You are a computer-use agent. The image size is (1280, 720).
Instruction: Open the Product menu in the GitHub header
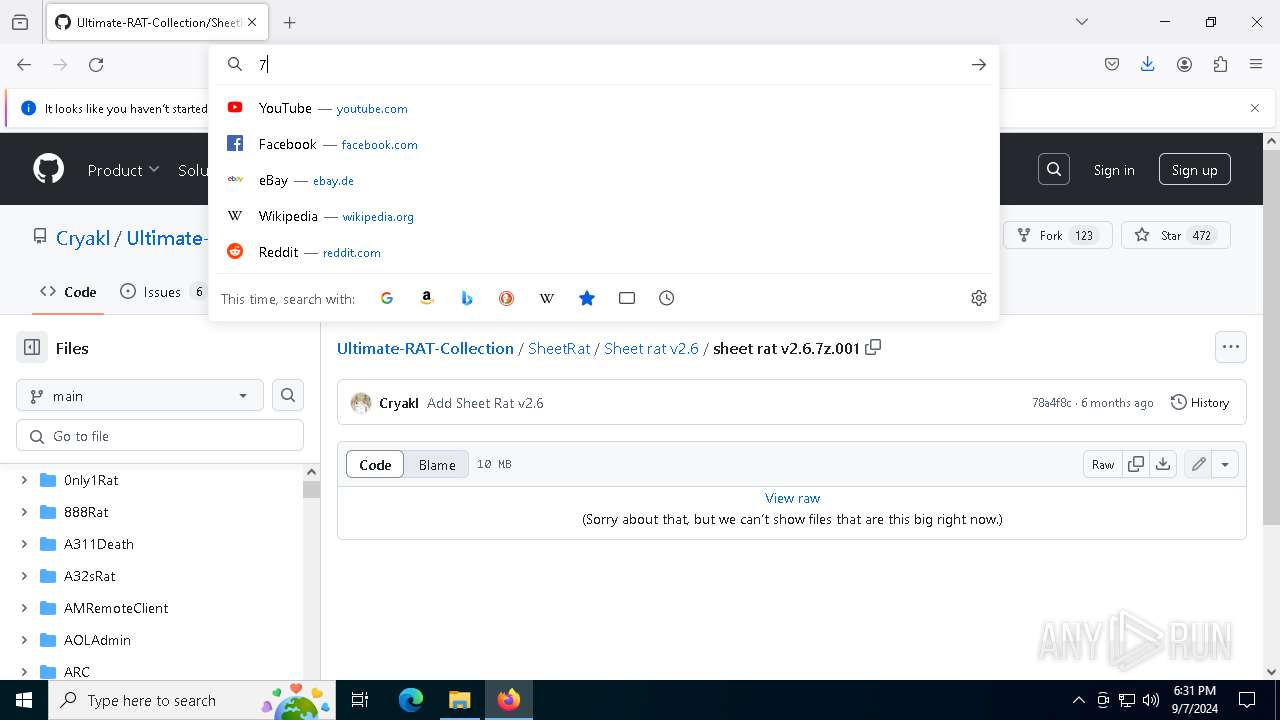(x=123, y=170)
